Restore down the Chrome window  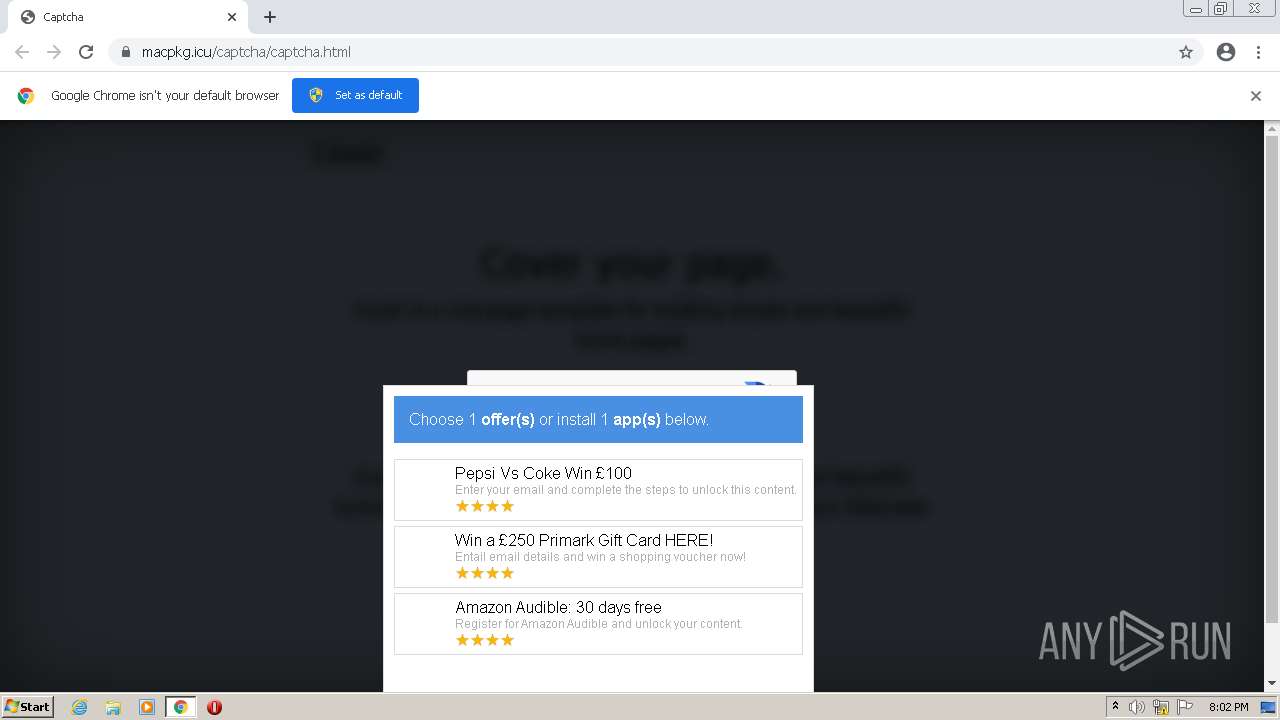click(x=1221, y=9)
